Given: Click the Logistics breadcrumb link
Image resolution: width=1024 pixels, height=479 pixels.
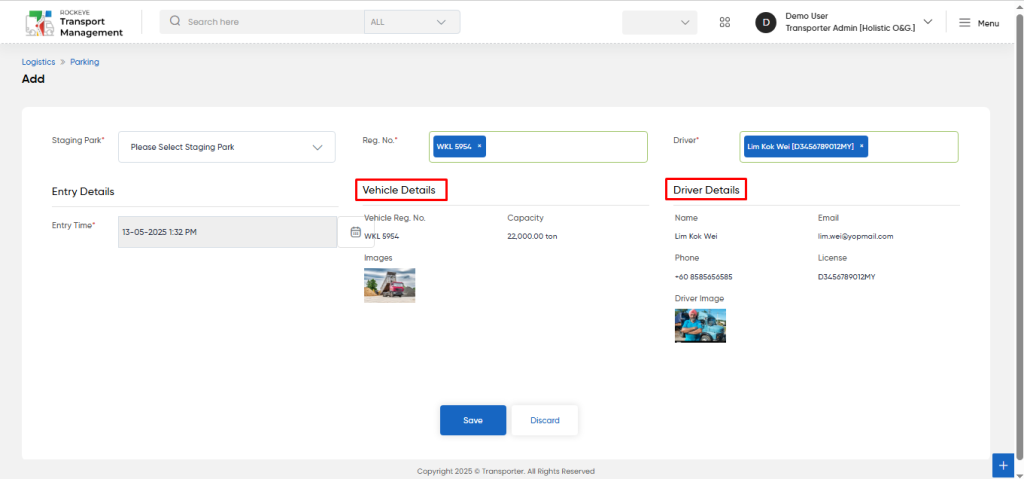Looking at the screenshot, I should click(39, 62).
